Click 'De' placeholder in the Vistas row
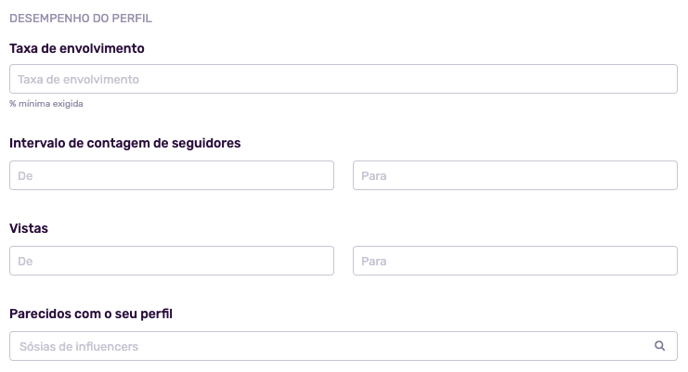Image resolution: width=688 pixels, height=372 pixels. (x=25, y=261)
